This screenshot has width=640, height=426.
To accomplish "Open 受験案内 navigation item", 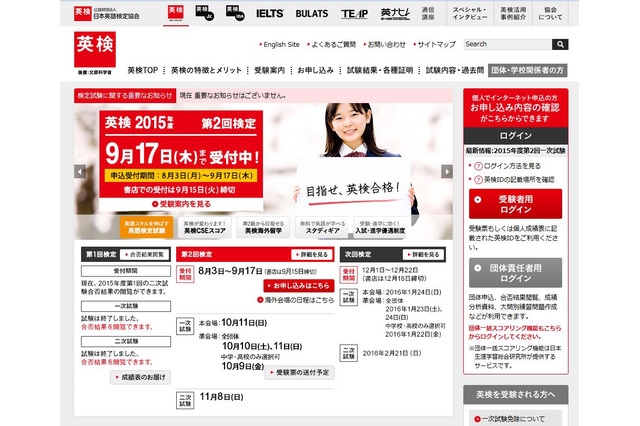I will click(269, 70).
